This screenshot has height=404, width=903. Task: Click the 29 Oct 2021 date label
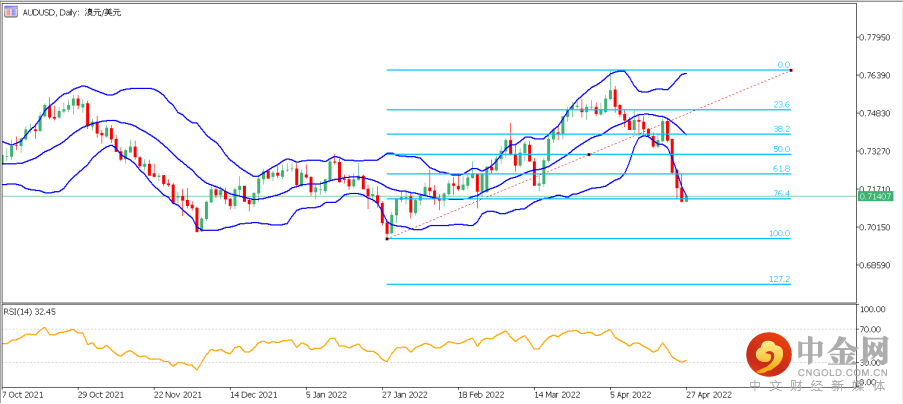(x=100, y=395)
